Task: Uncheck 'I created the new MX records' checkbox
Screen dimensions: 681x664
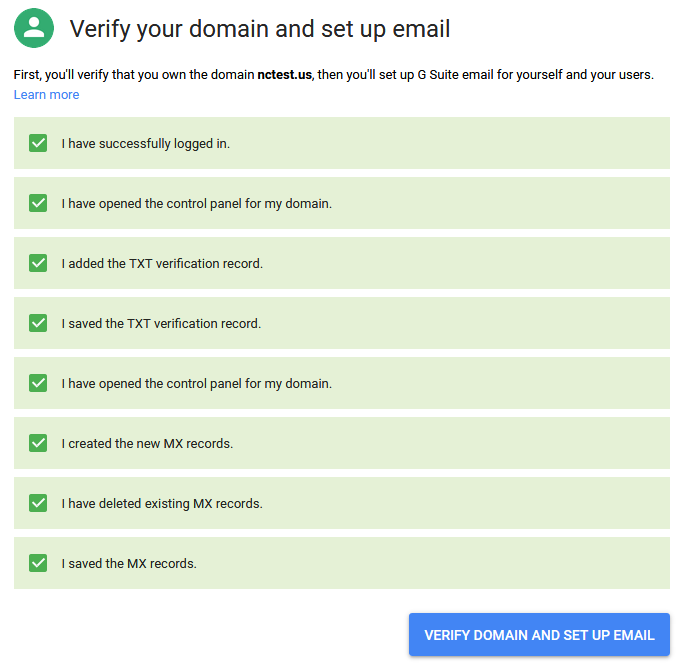Action: (x=38, y=443)
